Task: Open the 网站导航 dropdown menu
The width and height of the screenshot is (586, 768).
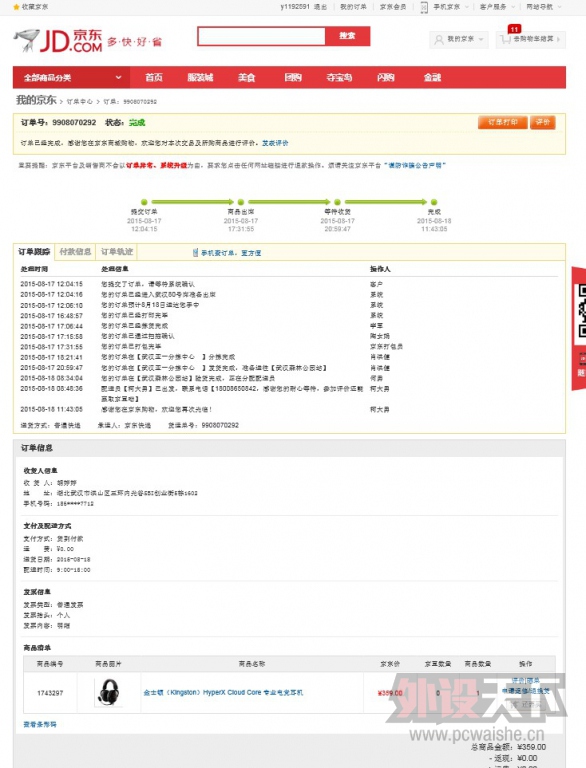Action: pyautogui.click(x=544, y=7)
